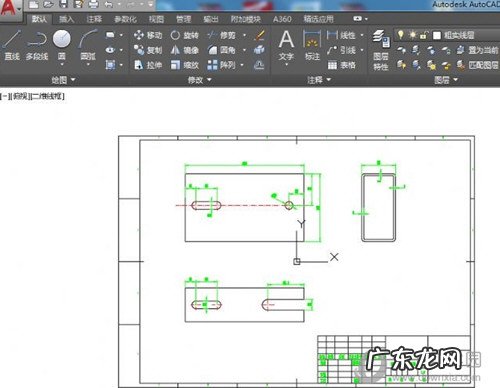Switch to the A360 ribbon tab
Screen dimensions: 500x388
(282, 19)
